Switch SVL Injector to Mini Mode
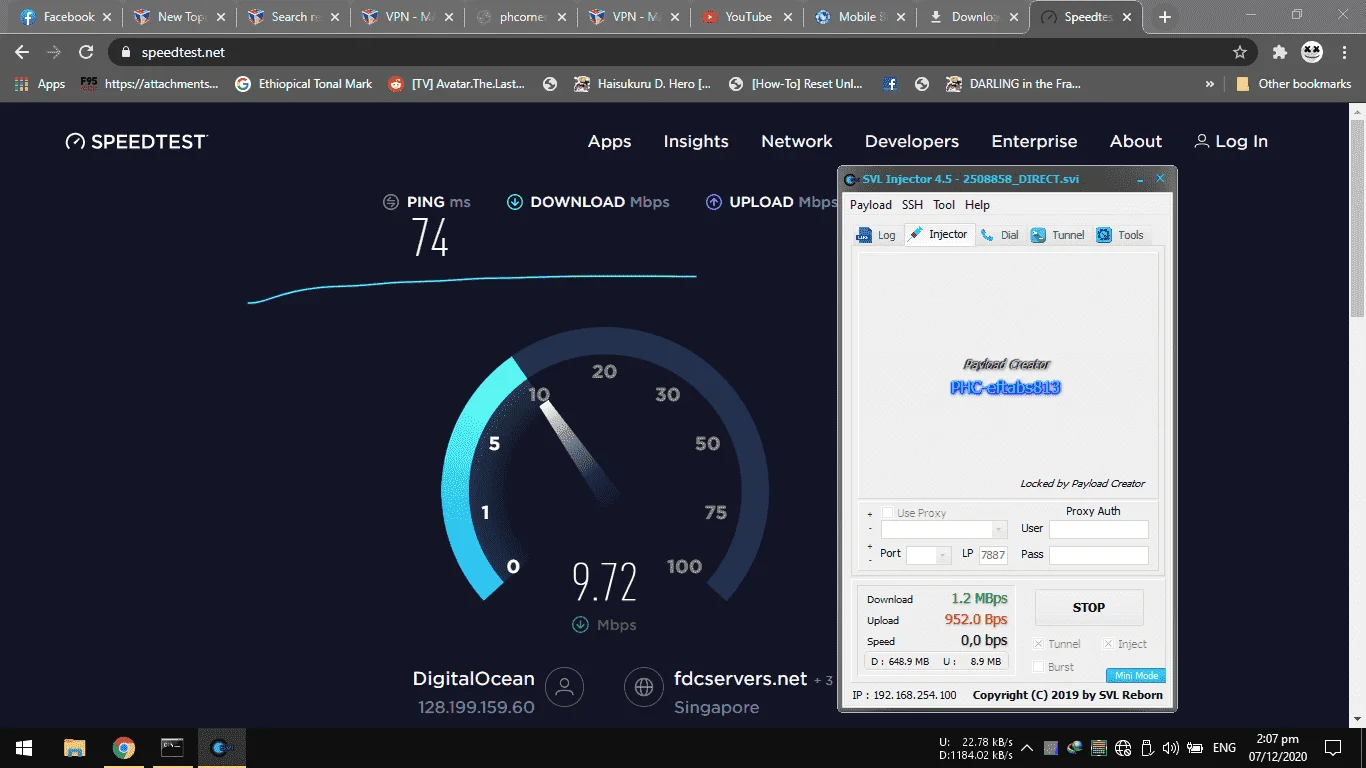Image resolution: width=1366 pixels, height=768 pixels. click(x=1136, y=676)
